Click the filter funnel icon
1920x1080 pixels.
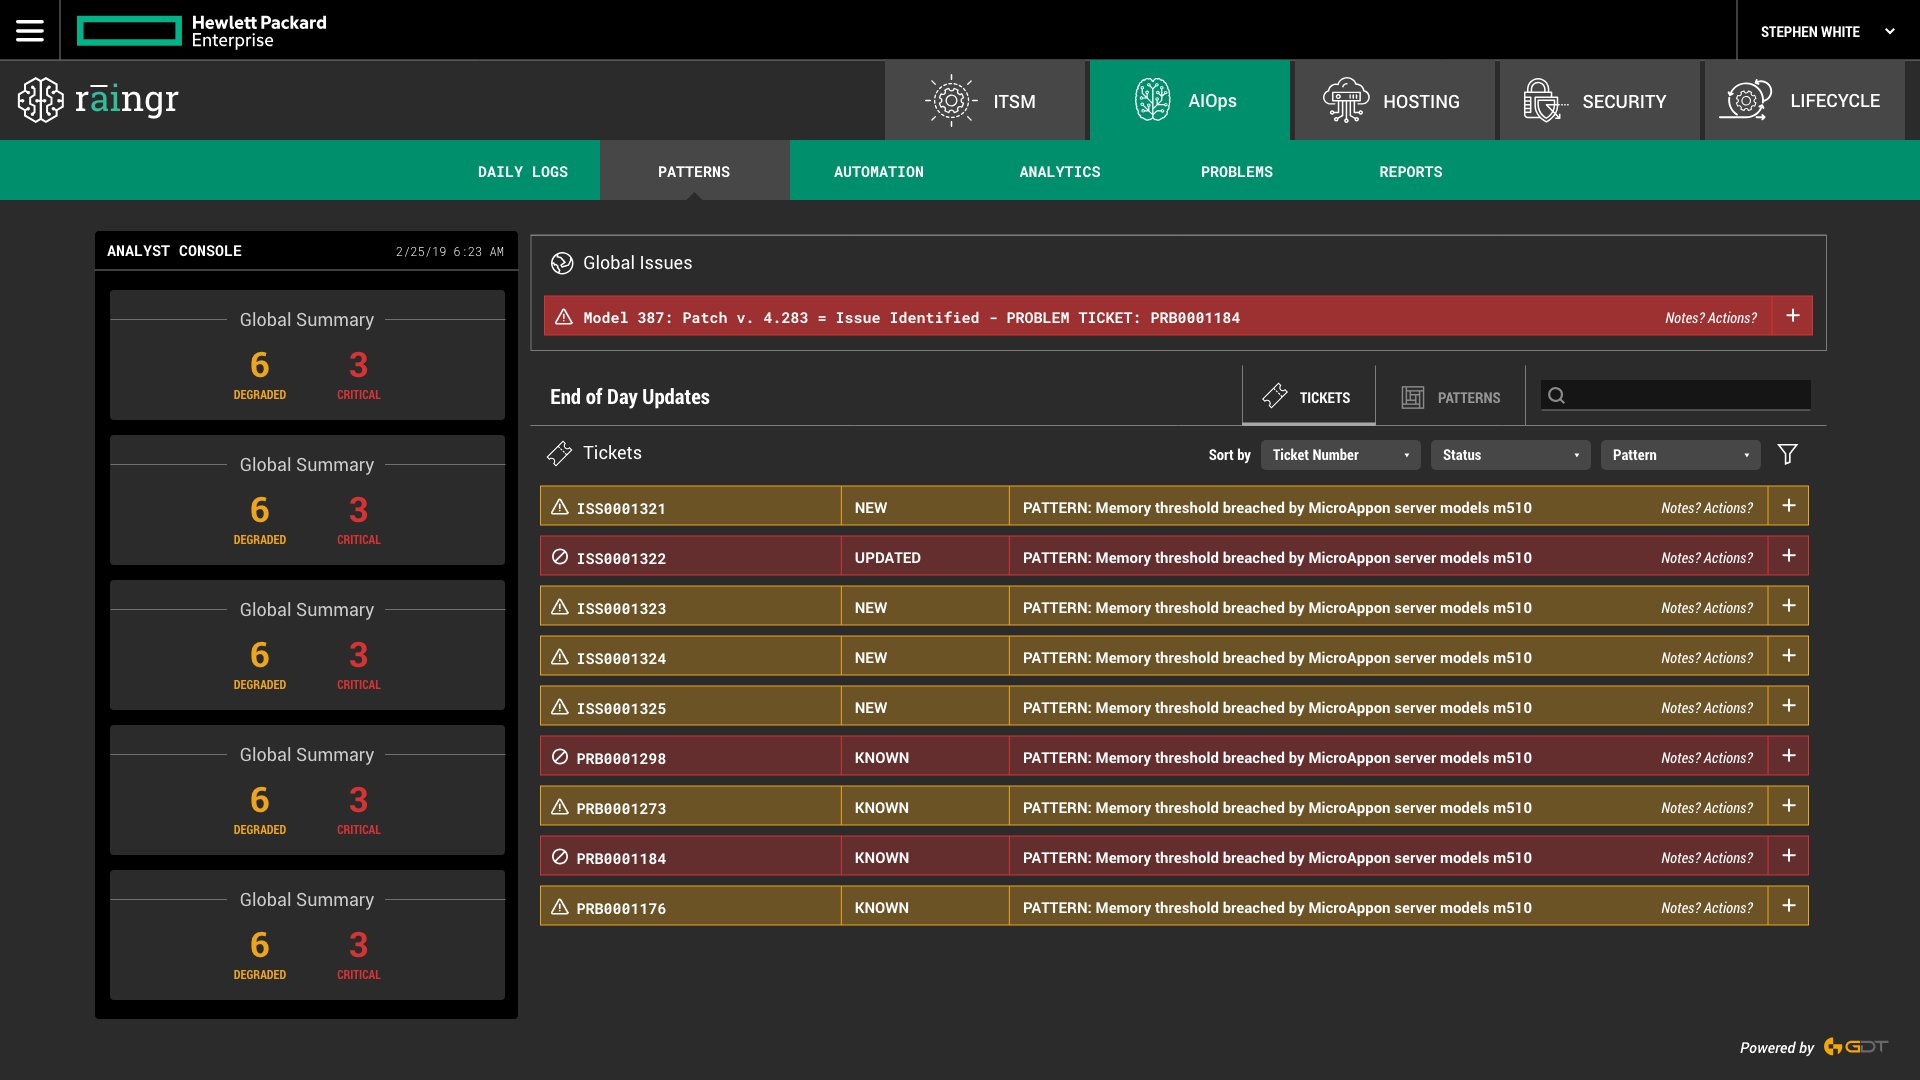coord(1787,455)
